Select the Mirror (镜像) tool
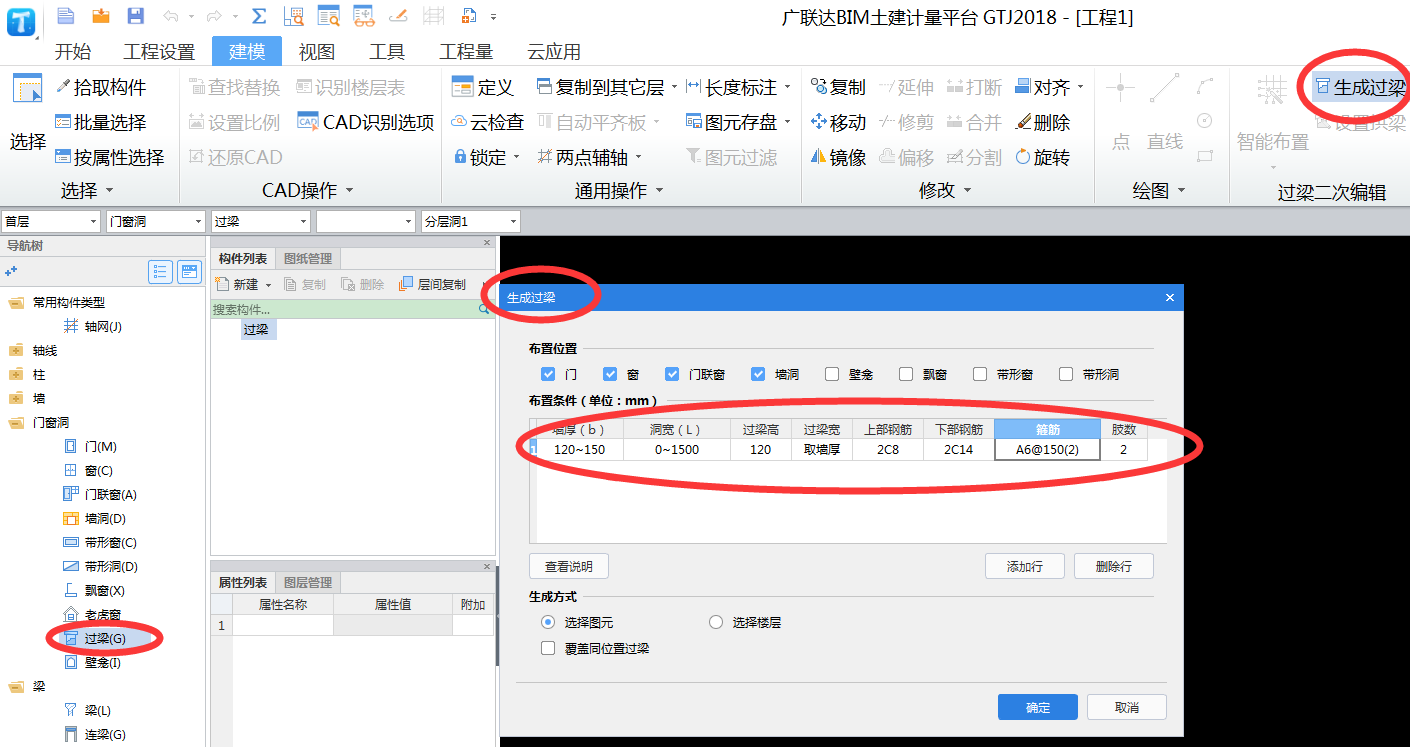Viewport: 1410px width, 747px height. coord(838,157)
